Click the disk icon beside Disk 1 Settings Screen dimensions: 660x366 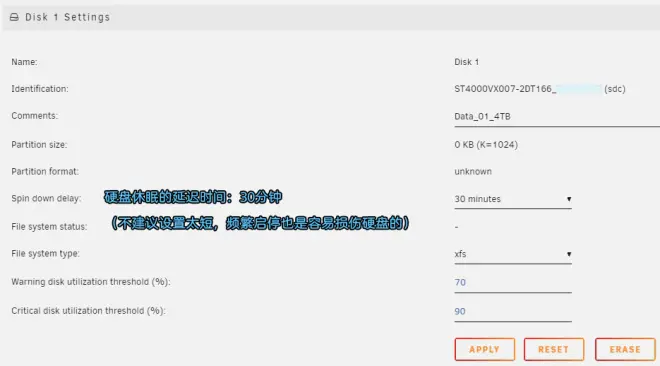pos(14,17)
